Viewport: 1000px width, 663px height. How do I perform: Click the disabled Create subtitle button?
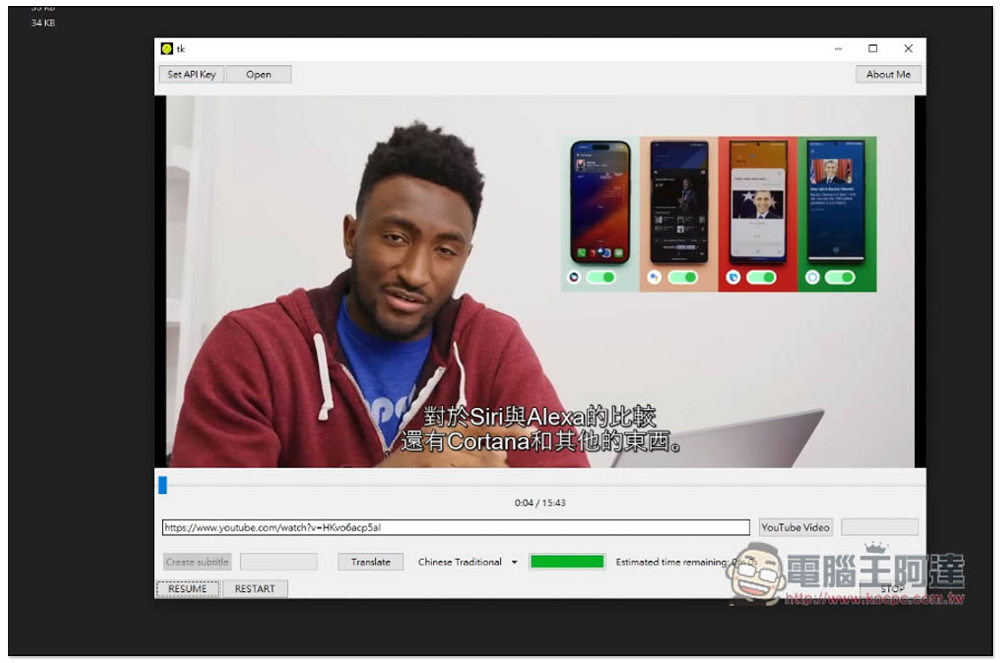click(197, 562)
